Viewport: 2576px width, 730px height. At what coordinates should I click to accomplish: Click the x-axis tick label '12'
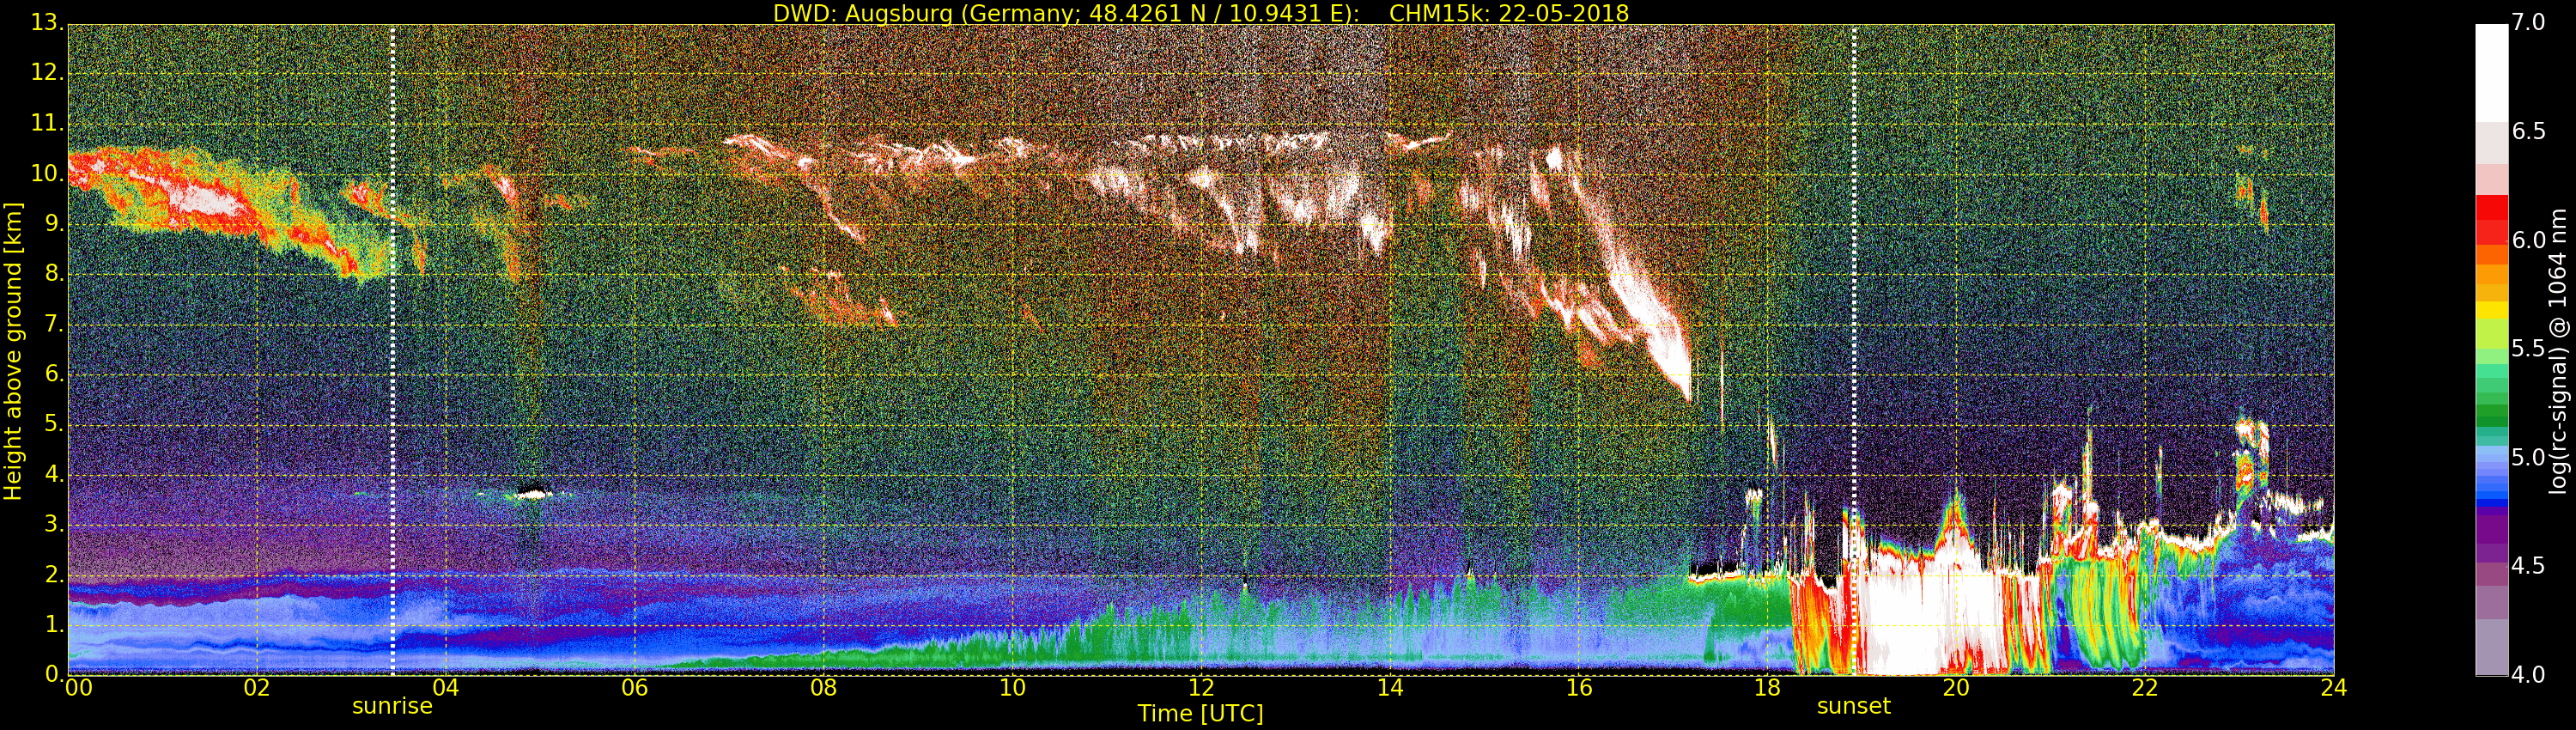click(1201, 688)
